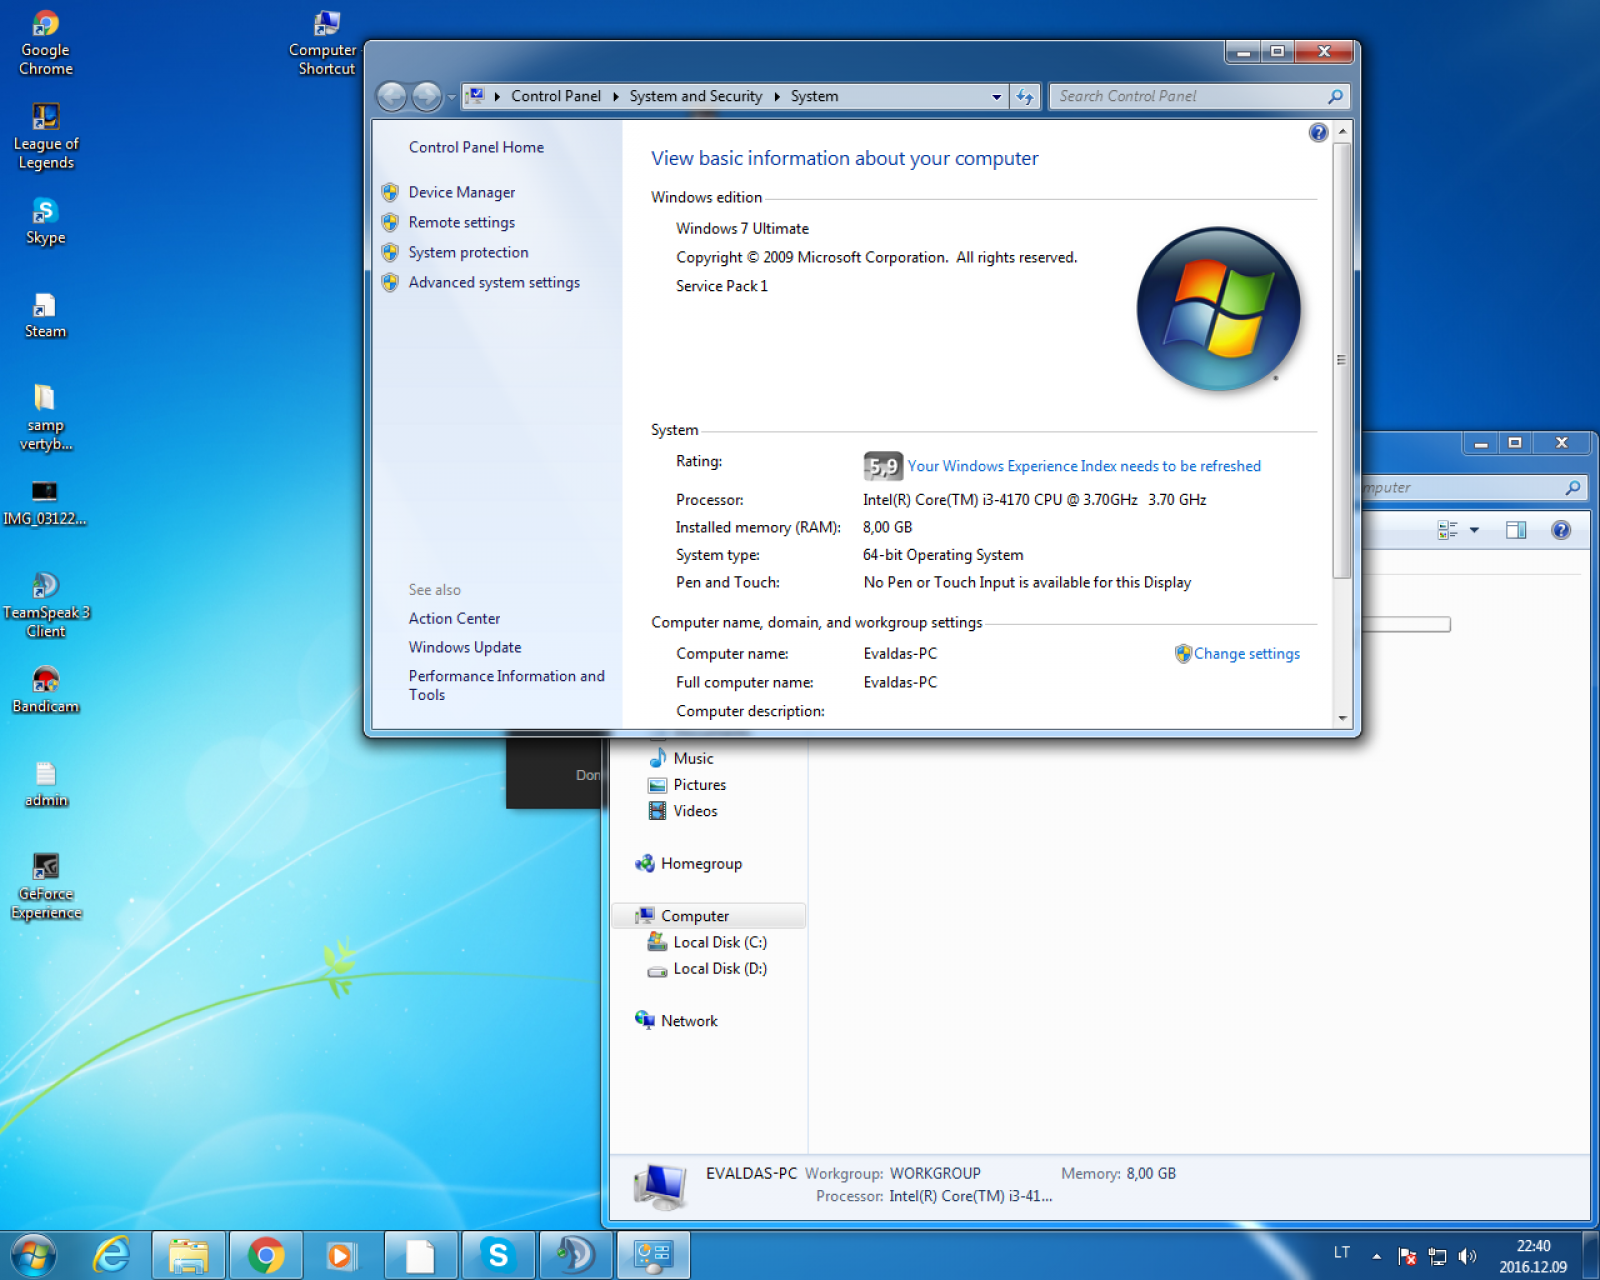1600x1280 pixels.
Task: Toggle preview pane in Explorer window
Action: (1516, 530)
